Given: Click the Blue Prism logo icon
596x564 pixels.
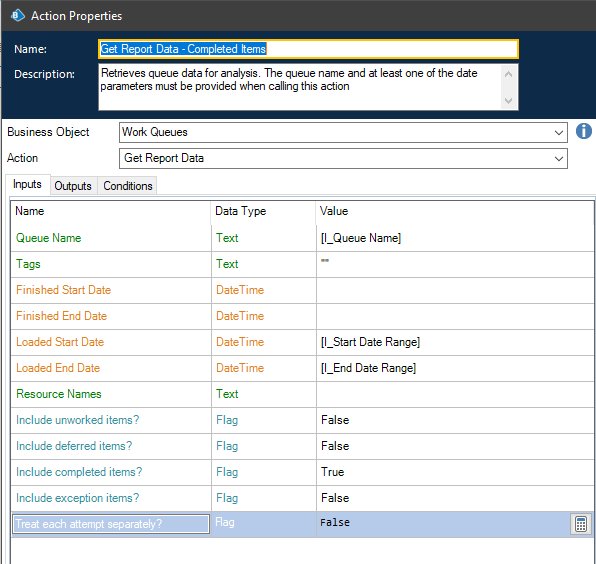Looking at the screenshot, I should (x=17, y=16).
